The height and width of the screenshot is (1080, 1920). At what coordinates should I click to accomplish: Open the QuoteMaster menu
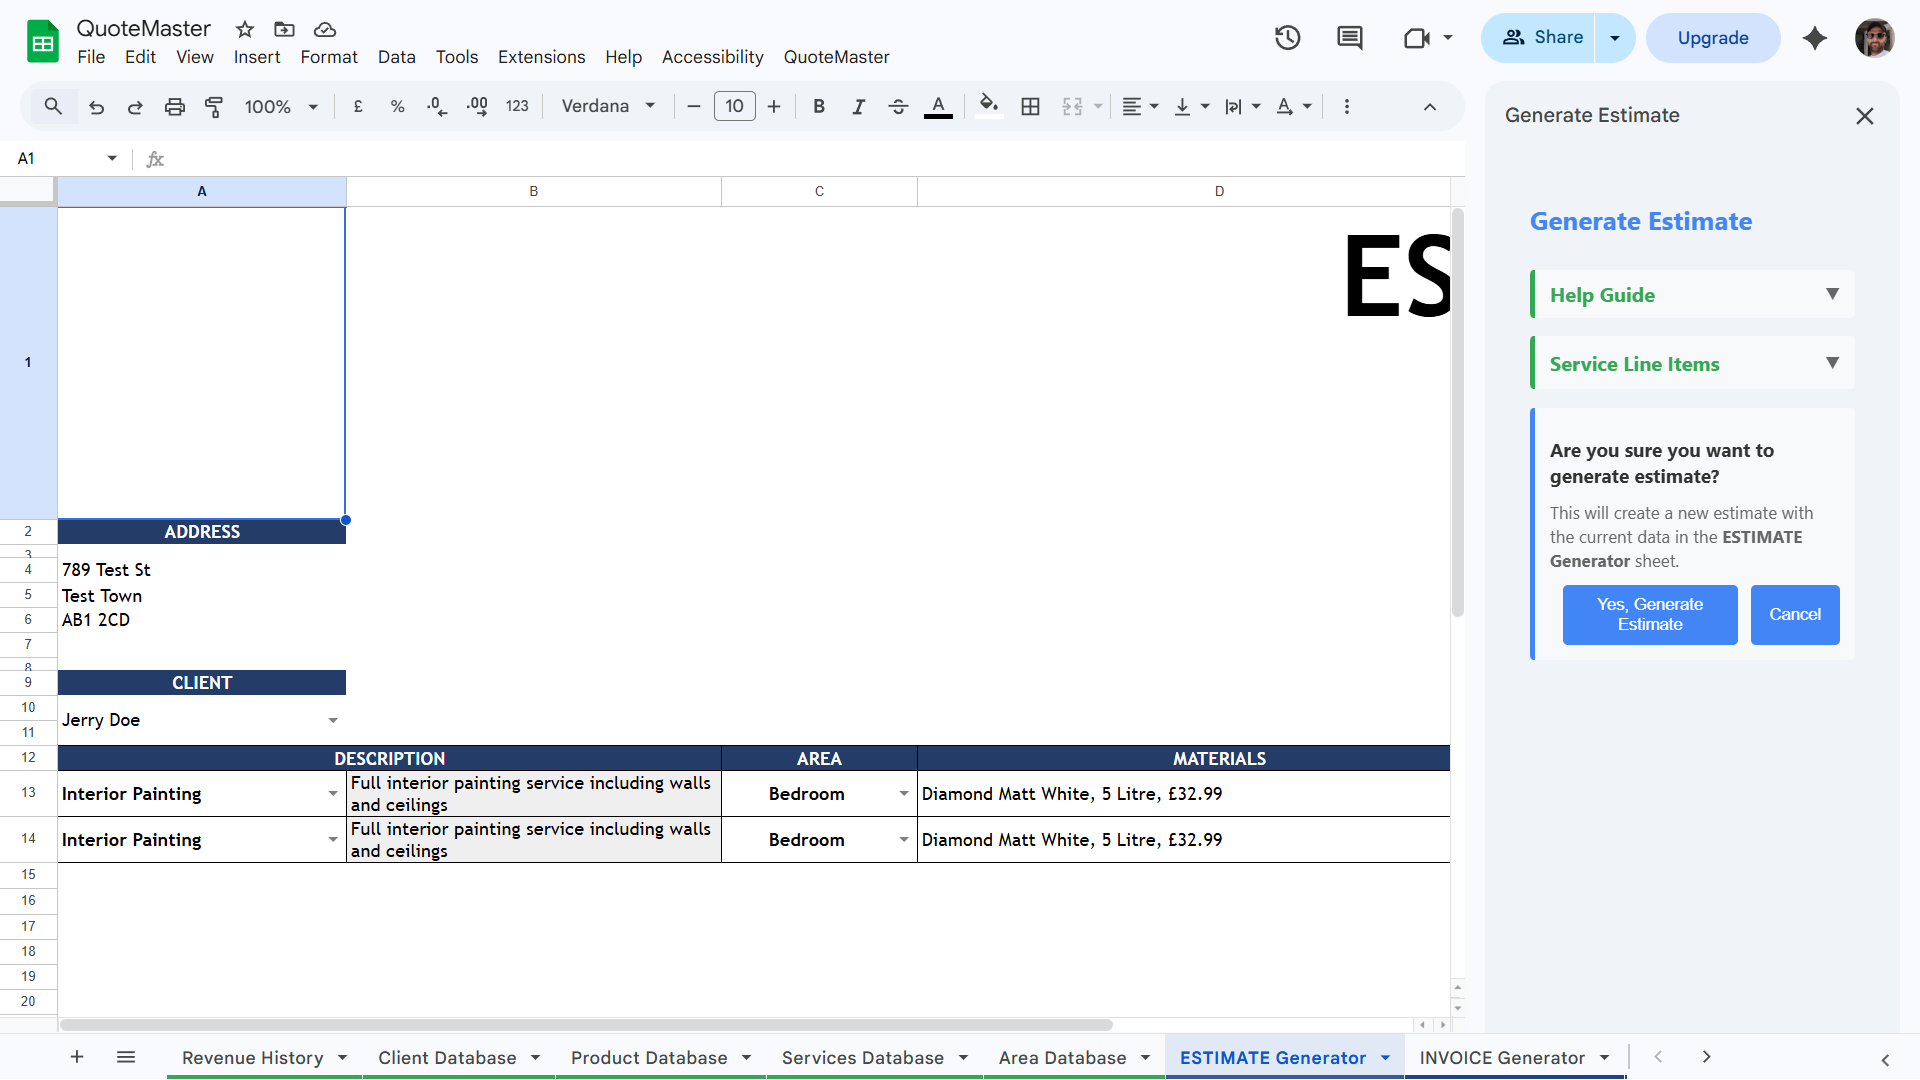pos(836,57)
